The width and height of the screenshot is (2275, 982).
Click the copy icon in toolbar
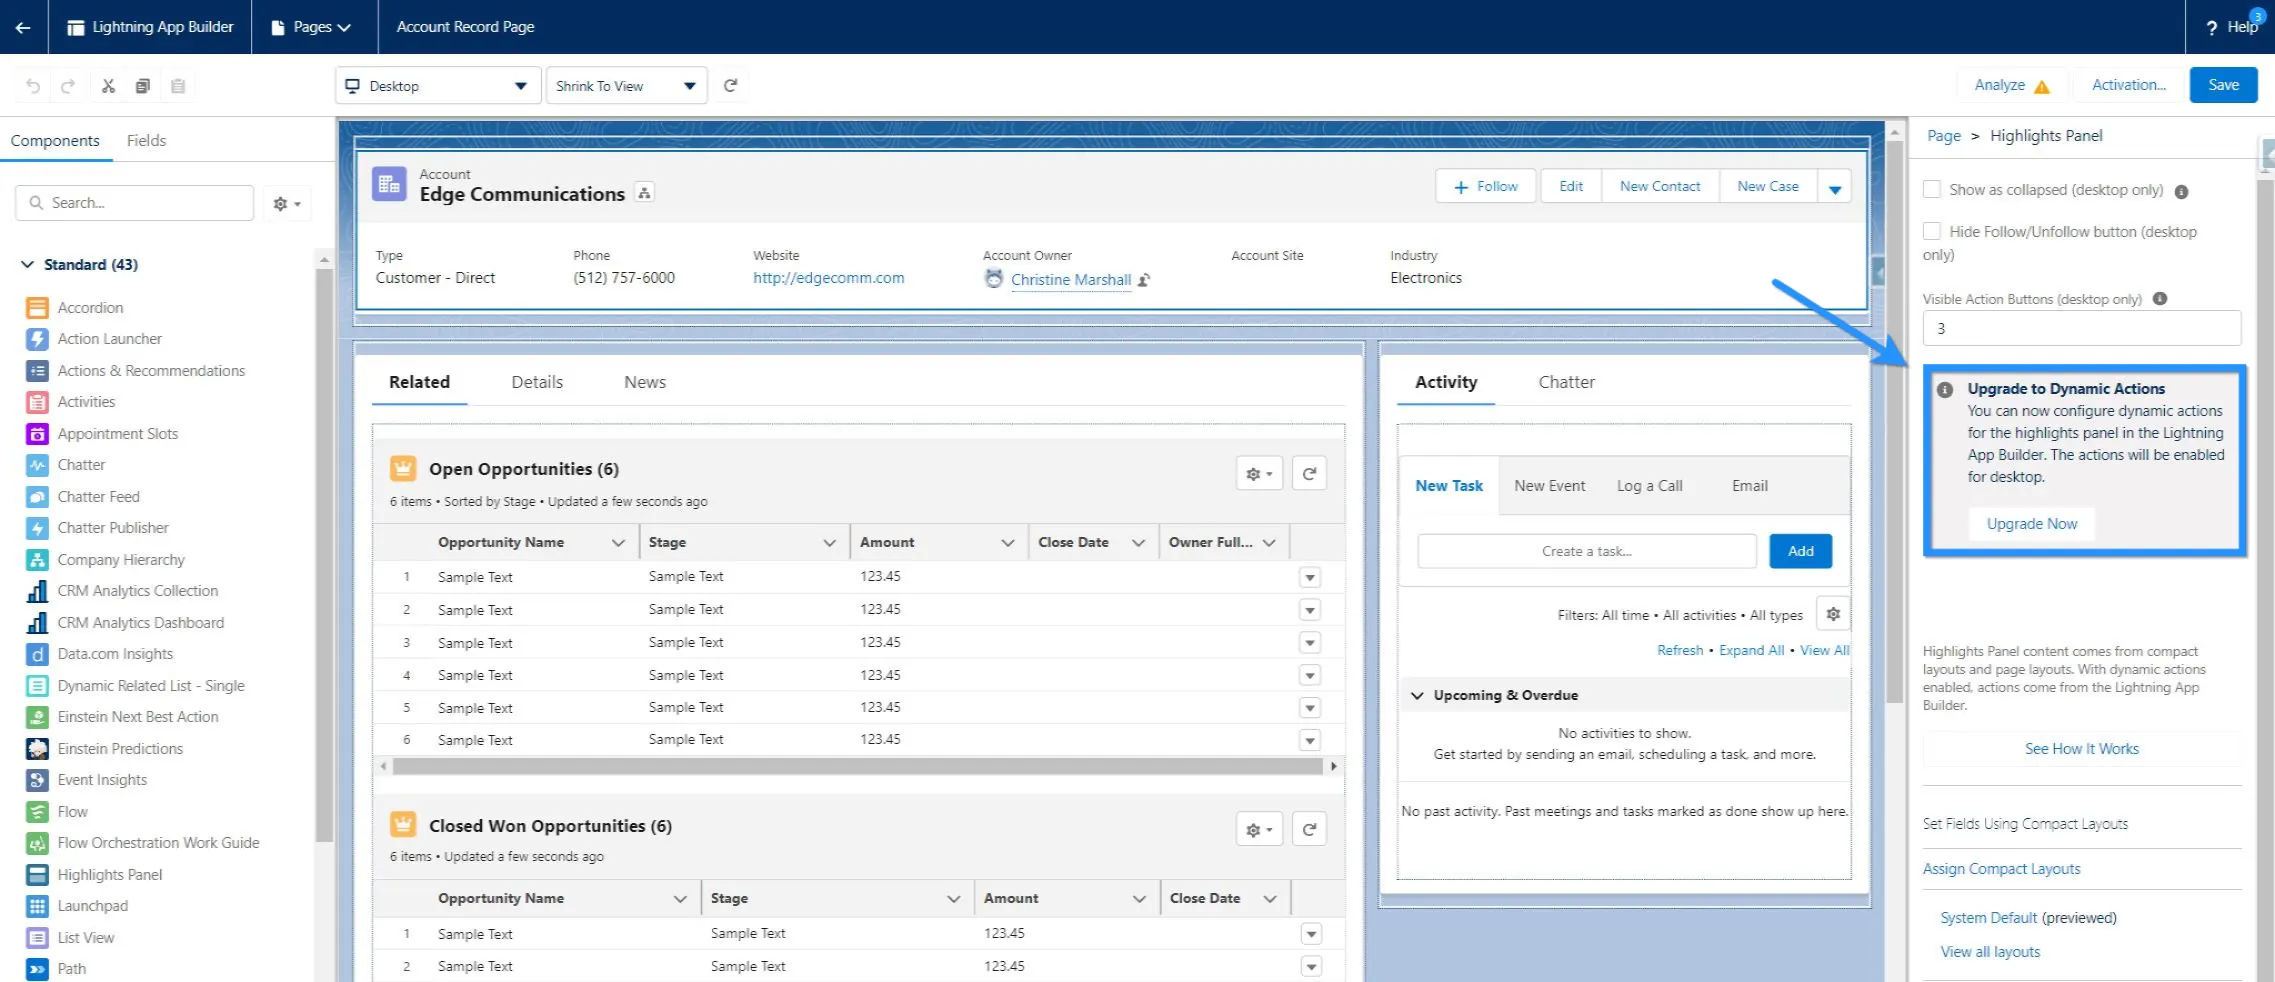pyautogui.click(x=143, y=86)
